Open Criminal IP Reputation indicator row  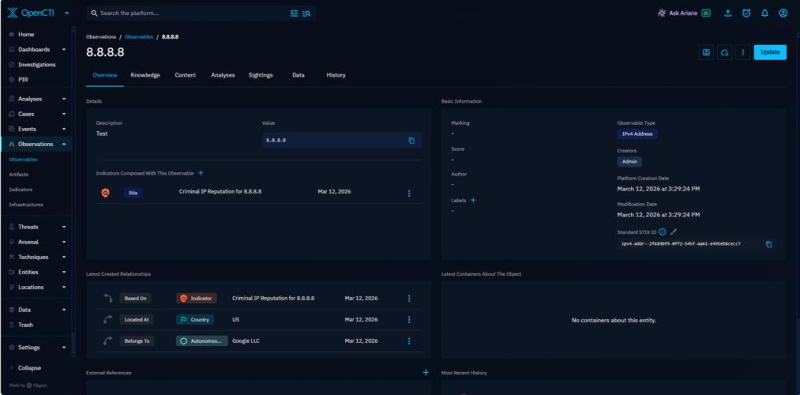pyautogui.click(x=259, y=193)
